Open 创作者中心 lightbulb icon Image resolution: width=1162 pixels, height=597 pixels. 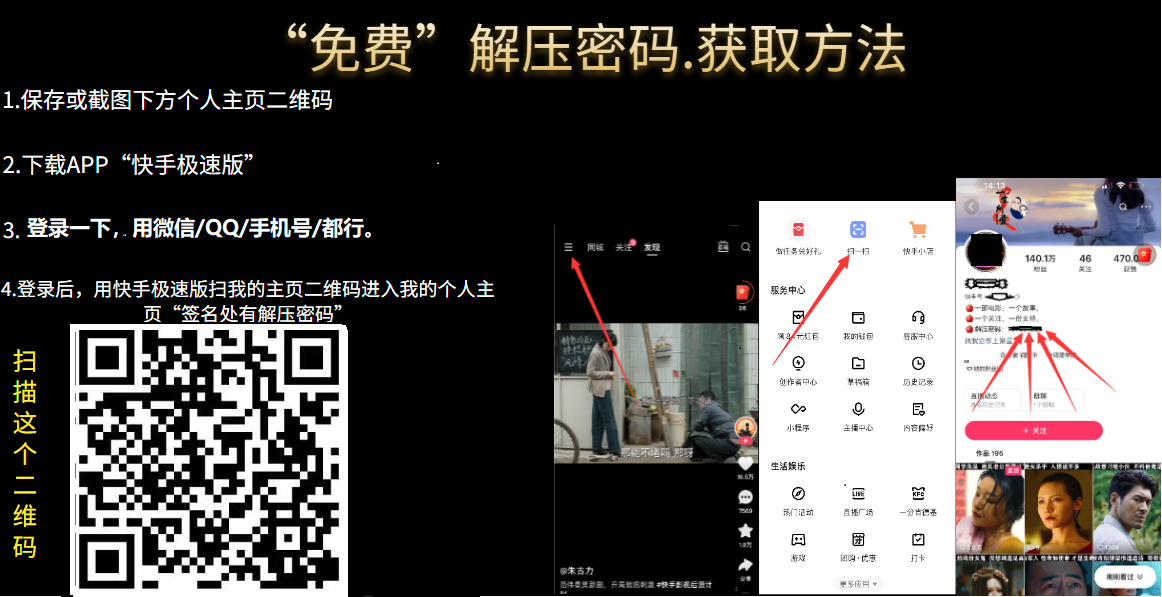798,363
